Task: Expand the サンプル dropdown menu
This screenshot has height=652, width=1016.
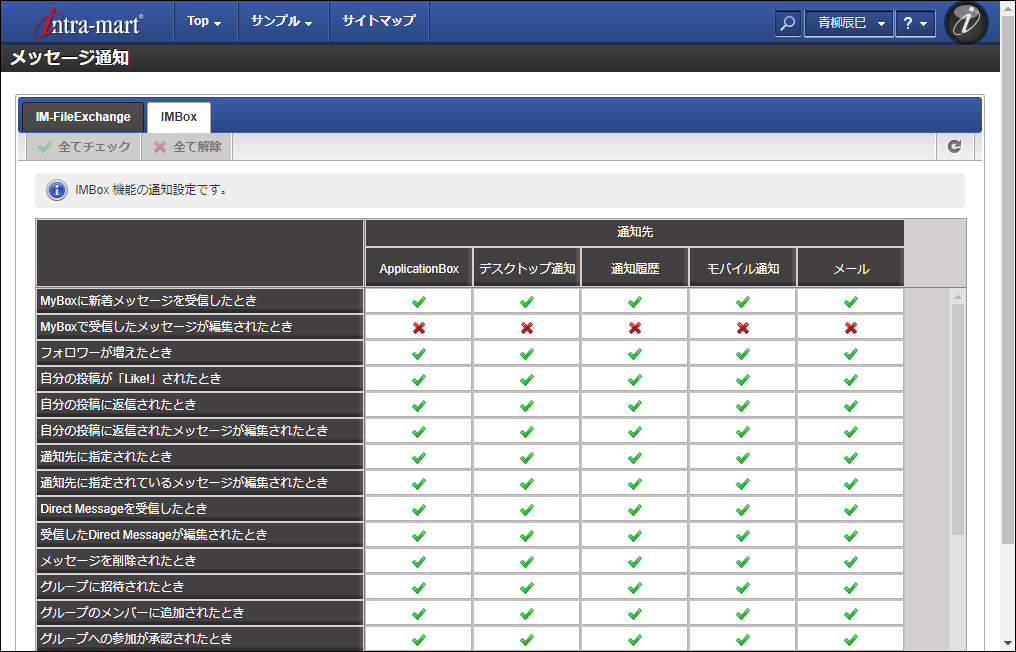Action: (282, 21)
